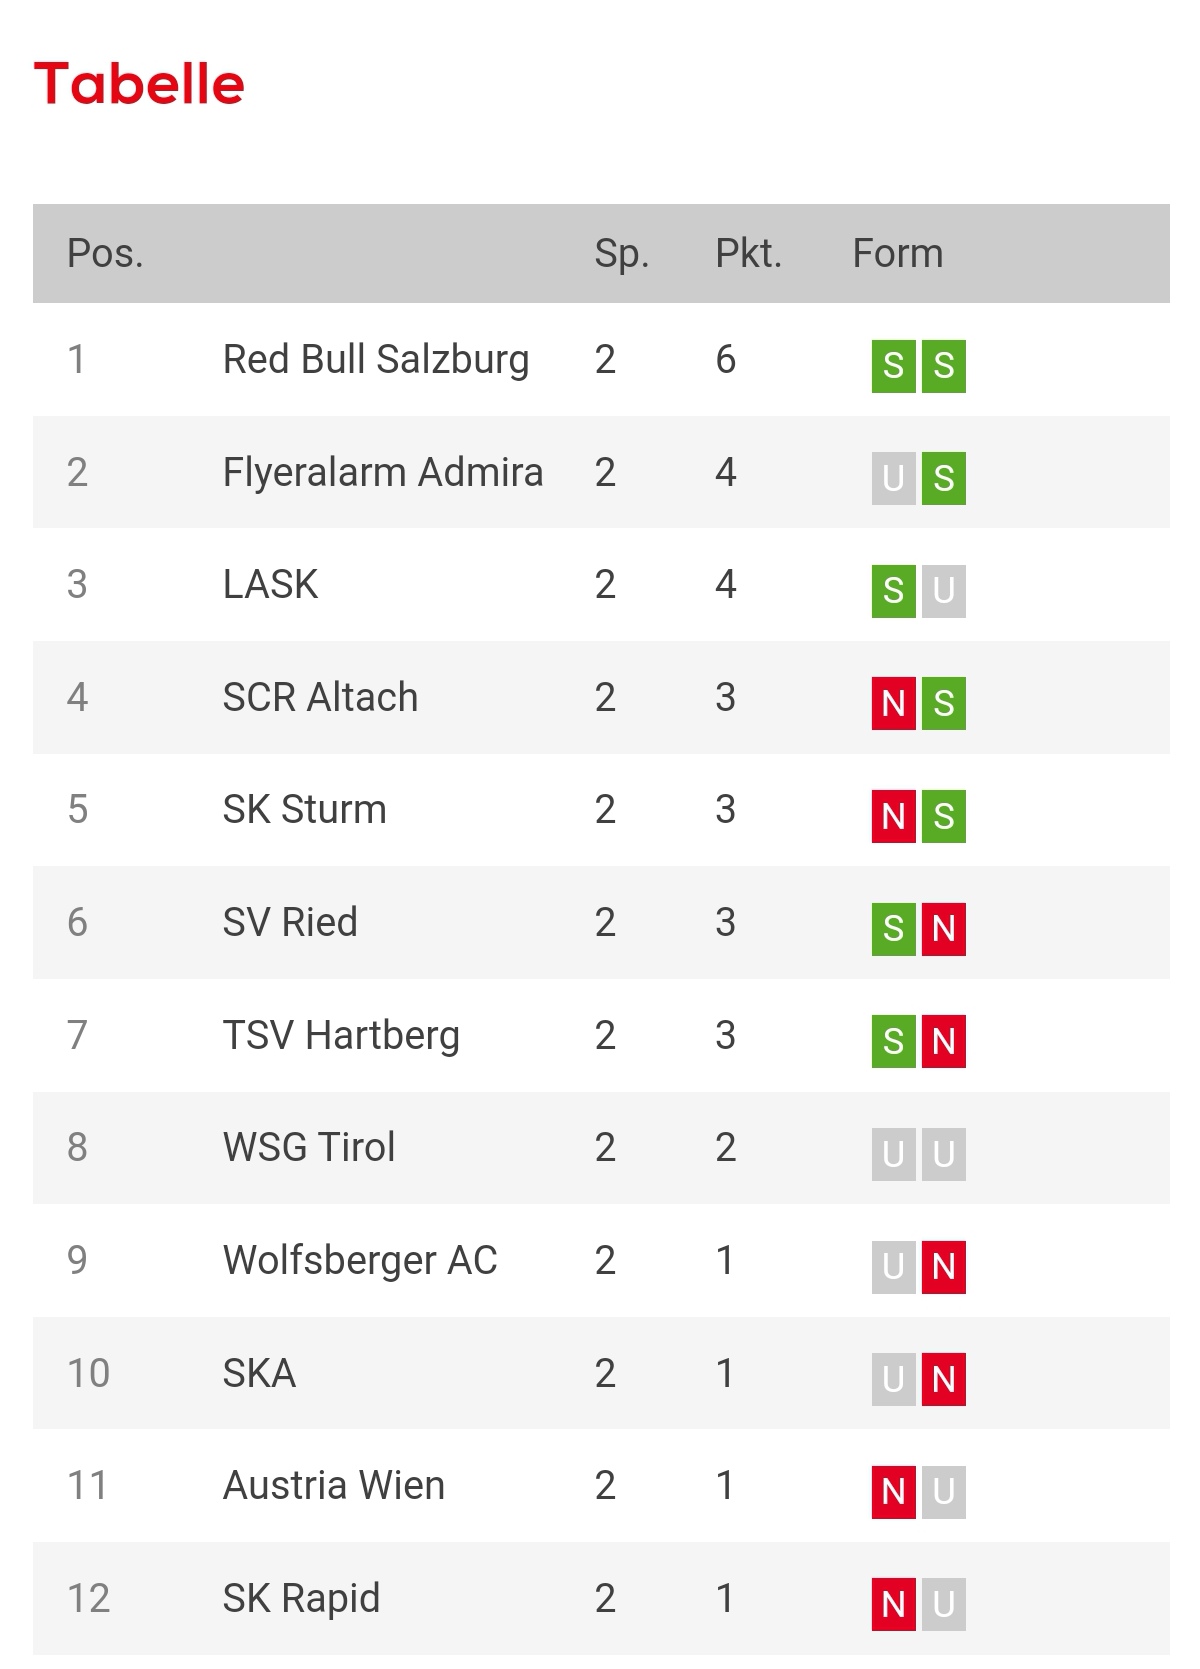Click Flyeralarm Admira's grey U form badge
1200x1669 pixels.
click(894, 478)
